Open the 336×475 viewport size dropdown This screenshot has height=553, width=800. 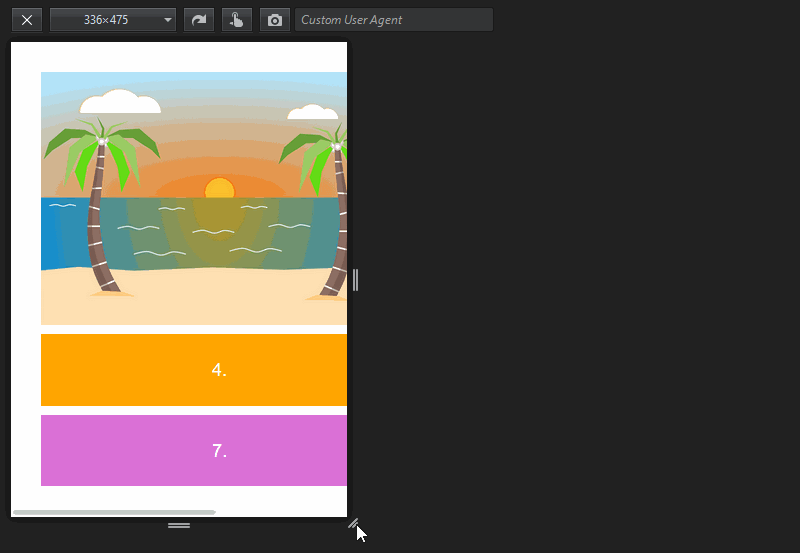click(x=113, y=20)
